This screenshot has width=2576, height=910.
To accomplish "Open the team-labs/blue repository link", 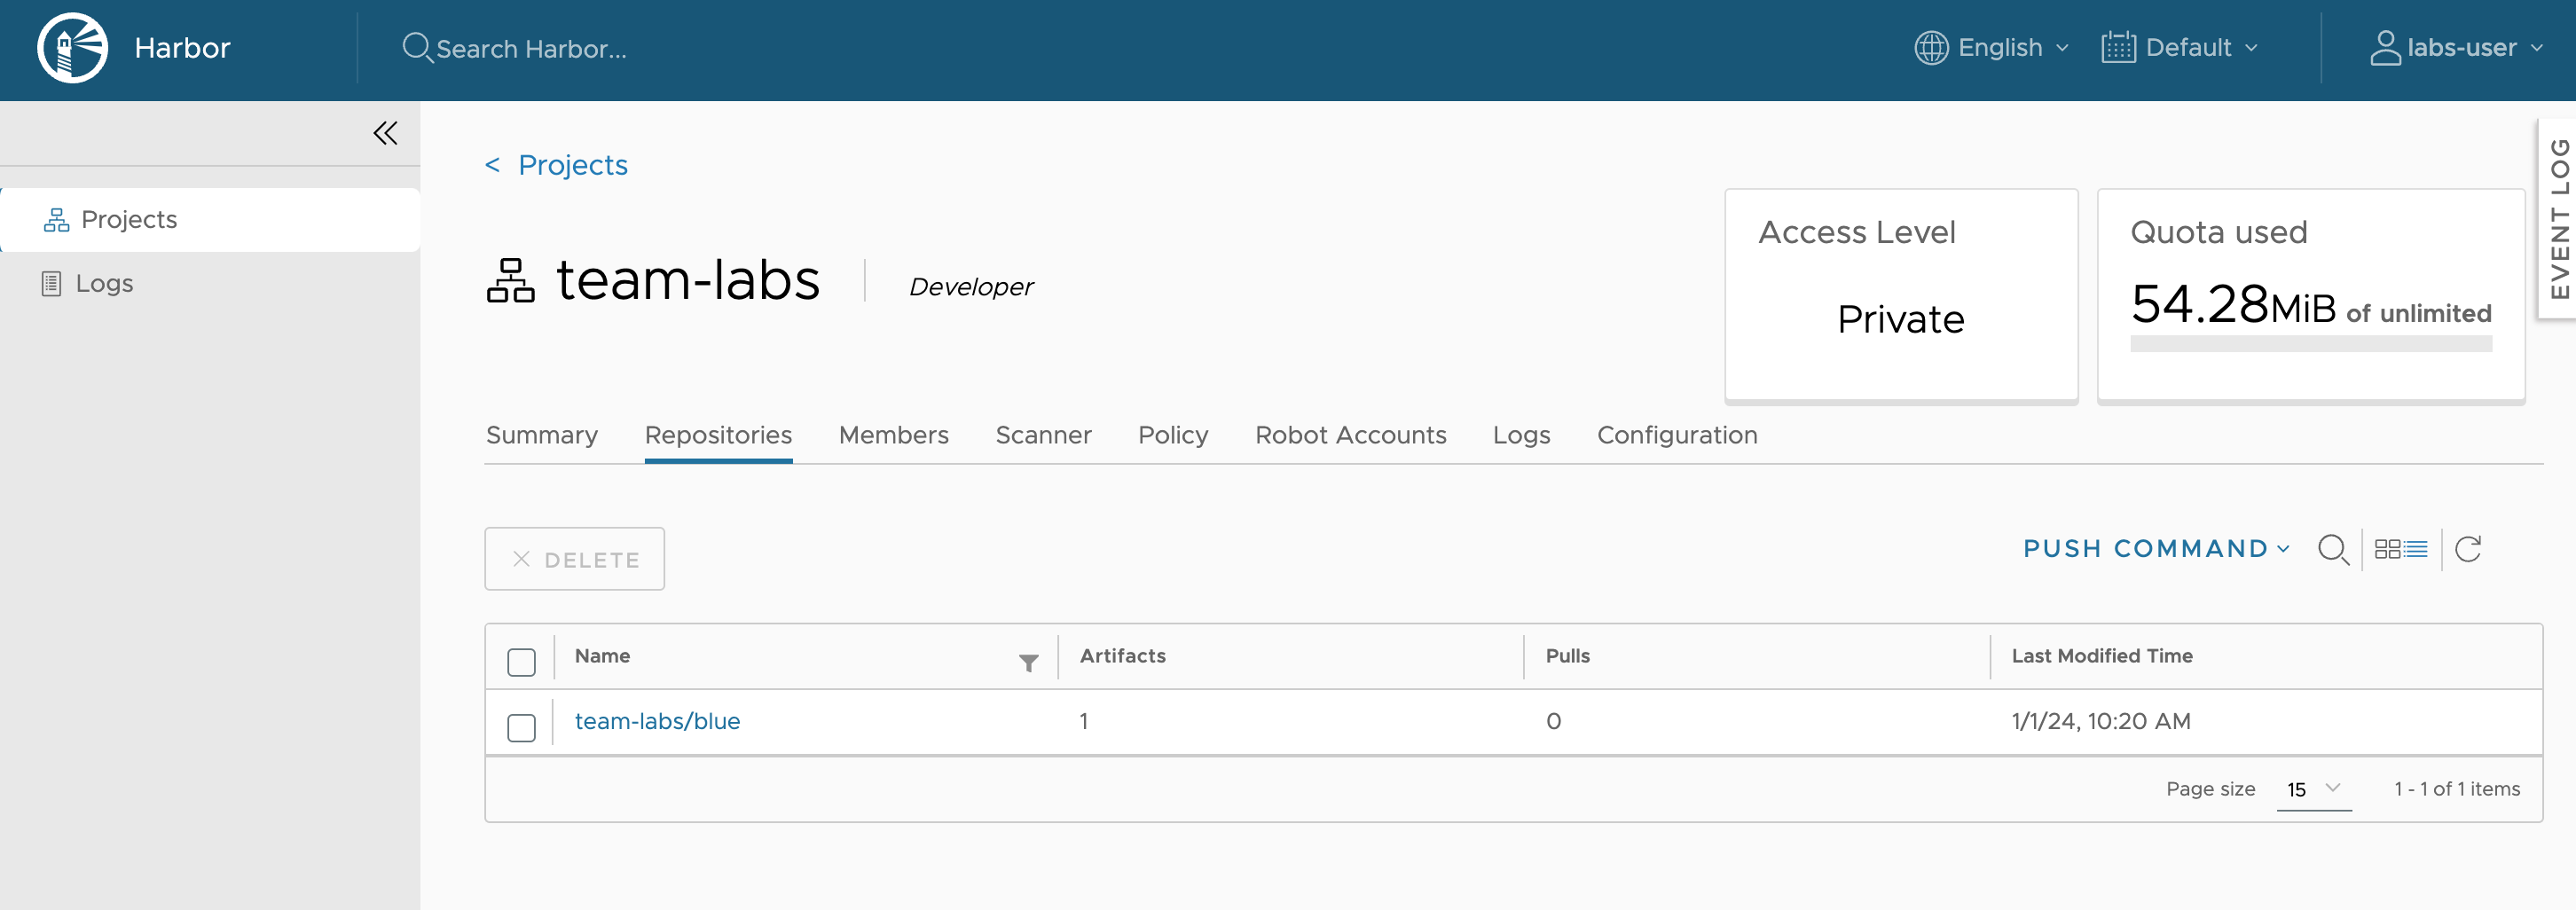I will pos(657,721).
